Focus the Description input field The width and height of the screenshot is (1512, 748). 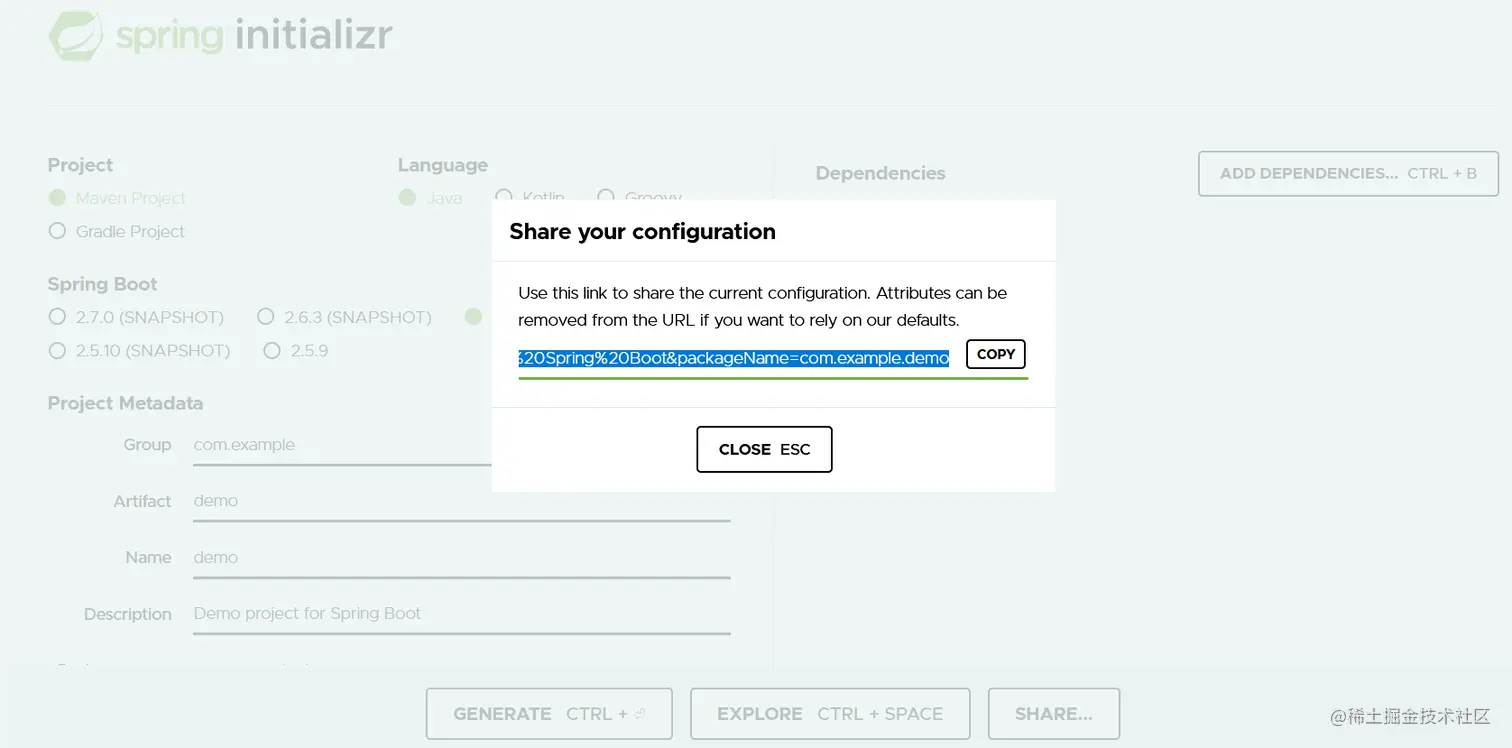[461, 614]
